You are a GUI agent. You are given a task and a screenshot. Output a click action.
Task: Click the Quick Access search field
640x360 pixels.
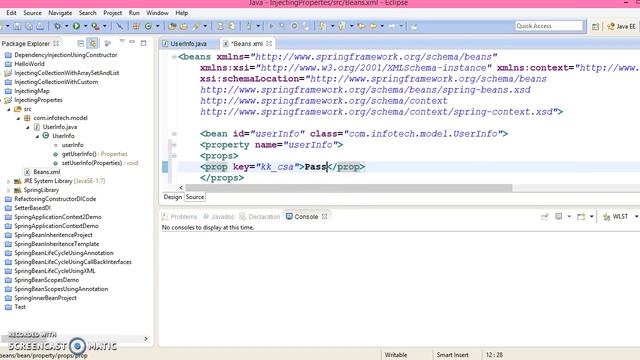click(549, 26)
